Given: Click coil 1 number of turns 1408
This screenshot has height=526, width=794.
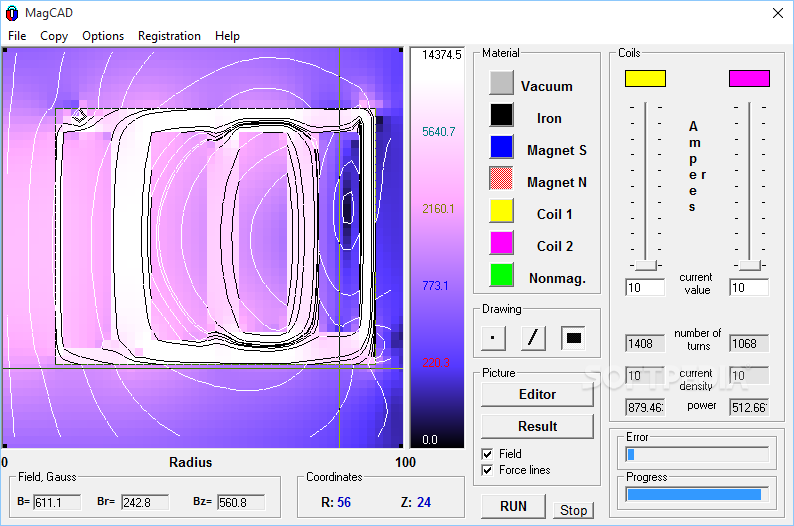Looking at the screenshot, I should (645, 344).
